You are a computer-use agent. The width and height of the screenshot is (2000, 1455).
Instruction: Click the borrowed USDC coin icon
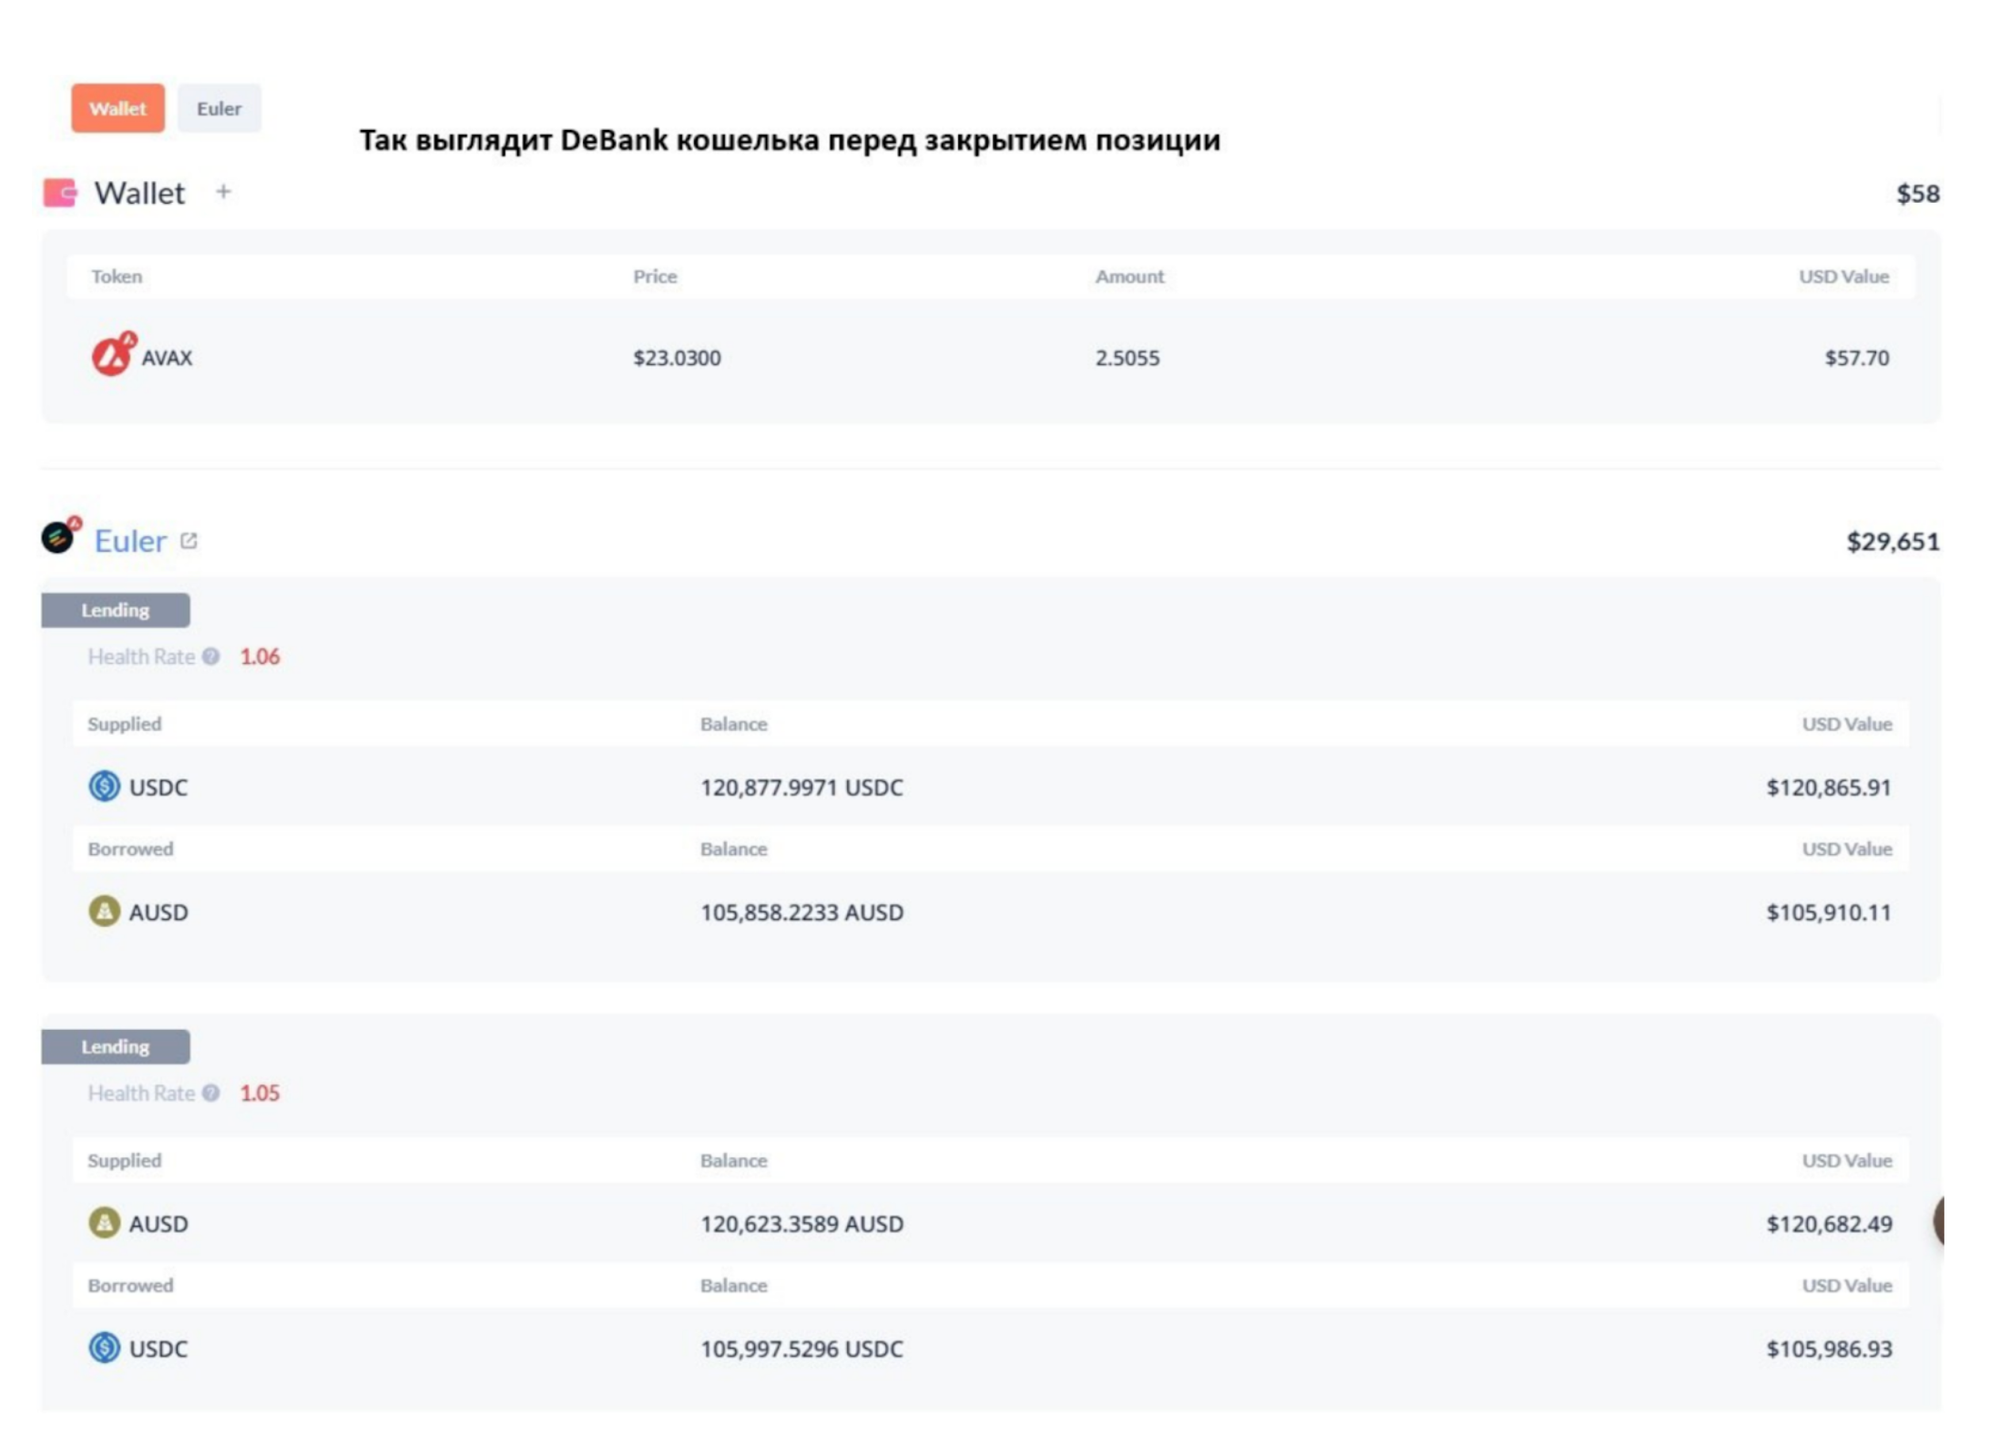pos(104,1347)
